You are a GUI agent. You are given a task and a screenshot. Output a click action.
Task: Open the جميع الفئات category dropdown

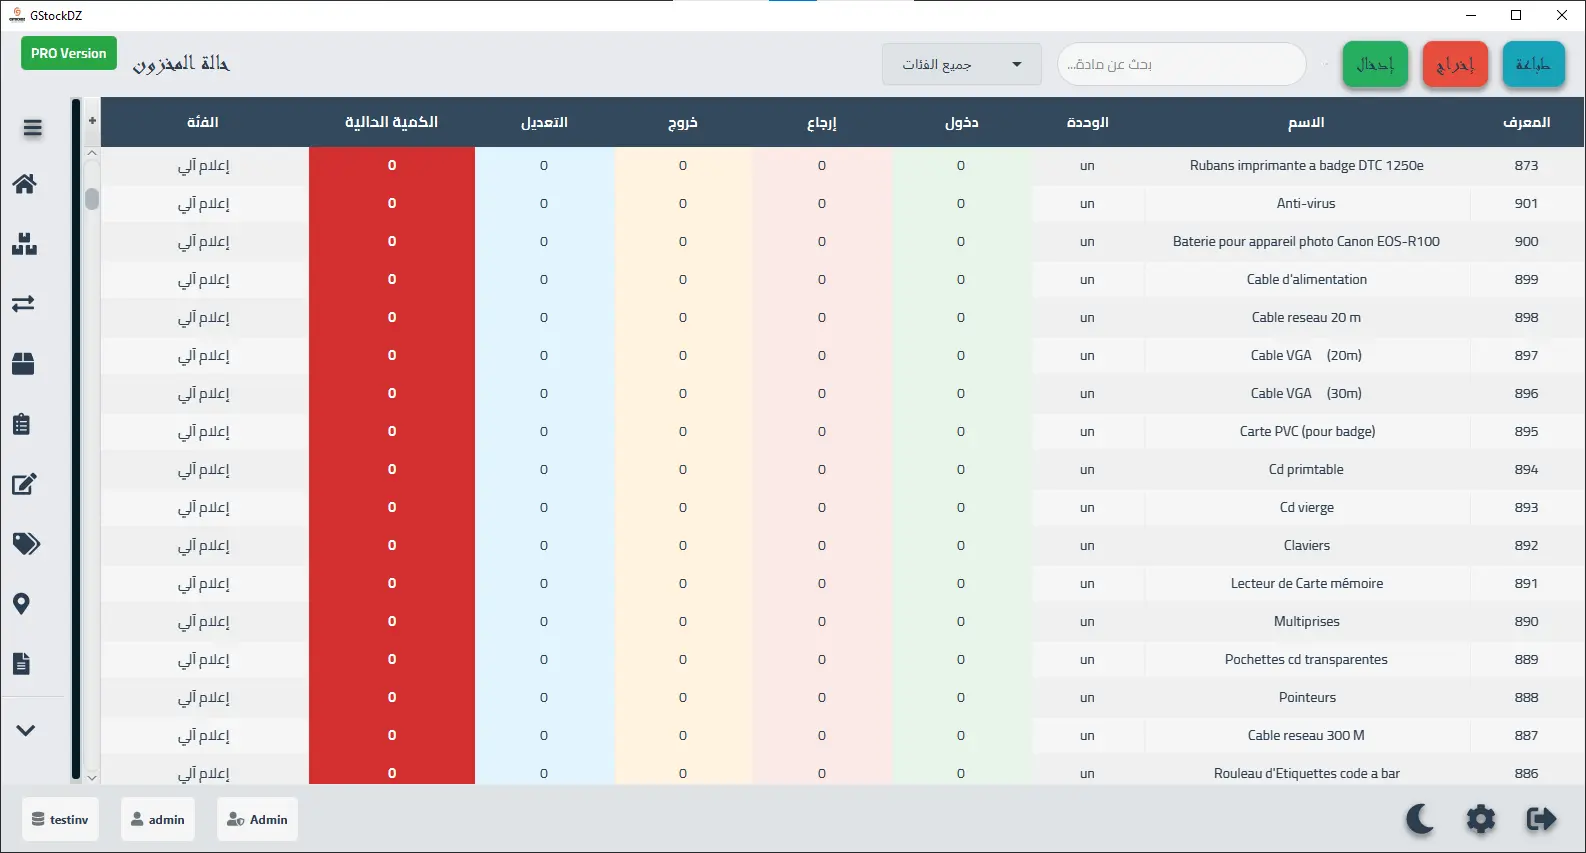click(961, 65)
